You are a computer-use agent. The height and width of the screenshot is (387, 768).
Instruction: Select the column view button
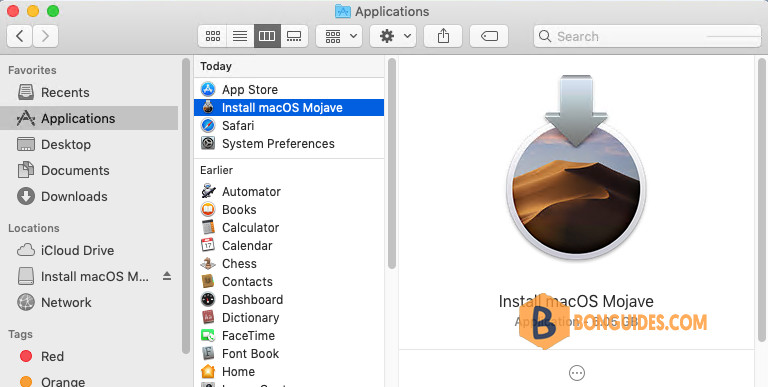click(x=267, y=36)
